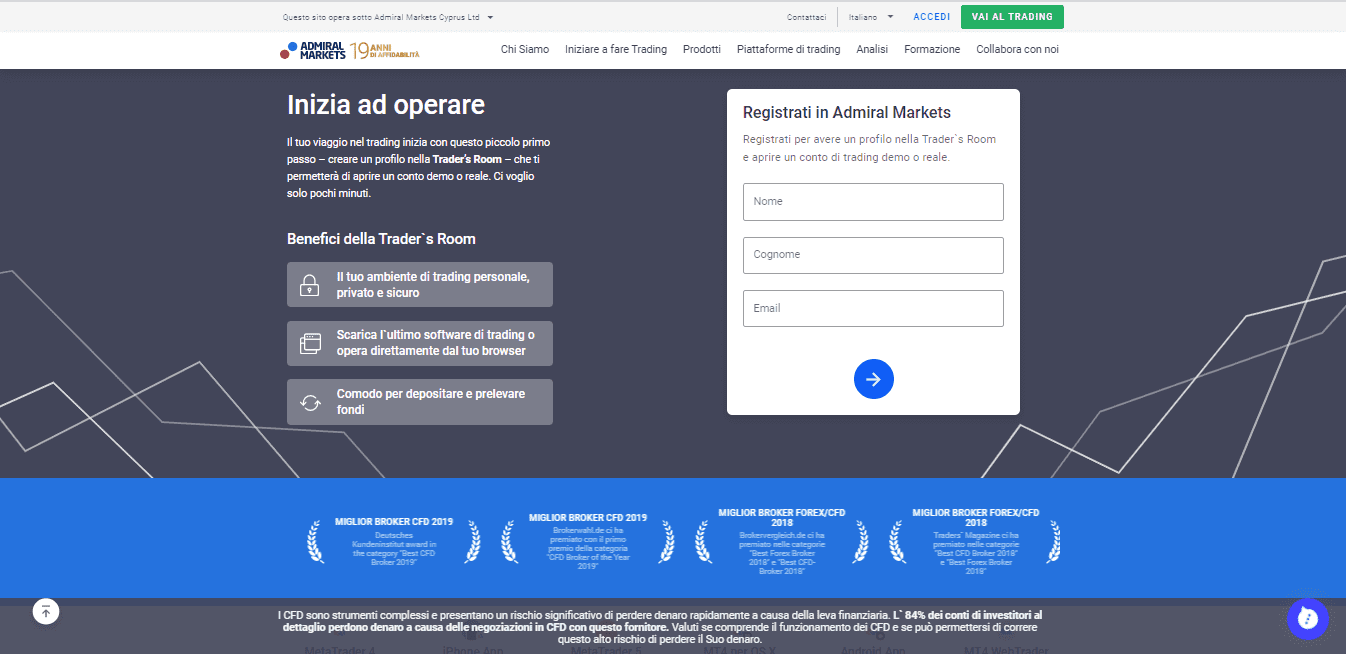The image size is (1346, 654).
Task: Open the Chi Siamo menu
Action: coord(525,49)
